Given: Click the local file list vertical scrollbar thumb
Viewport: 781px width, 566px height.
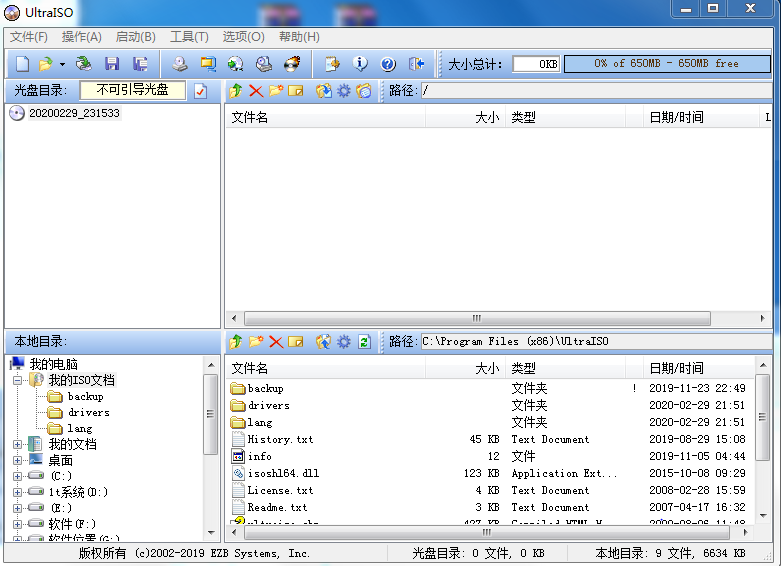Looking at the screenshot, I should point(762,417).
